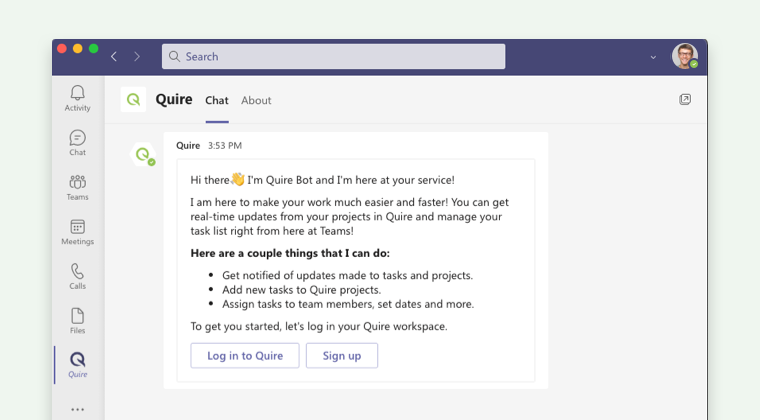Click 'To get you started' line

click(319, 327)
